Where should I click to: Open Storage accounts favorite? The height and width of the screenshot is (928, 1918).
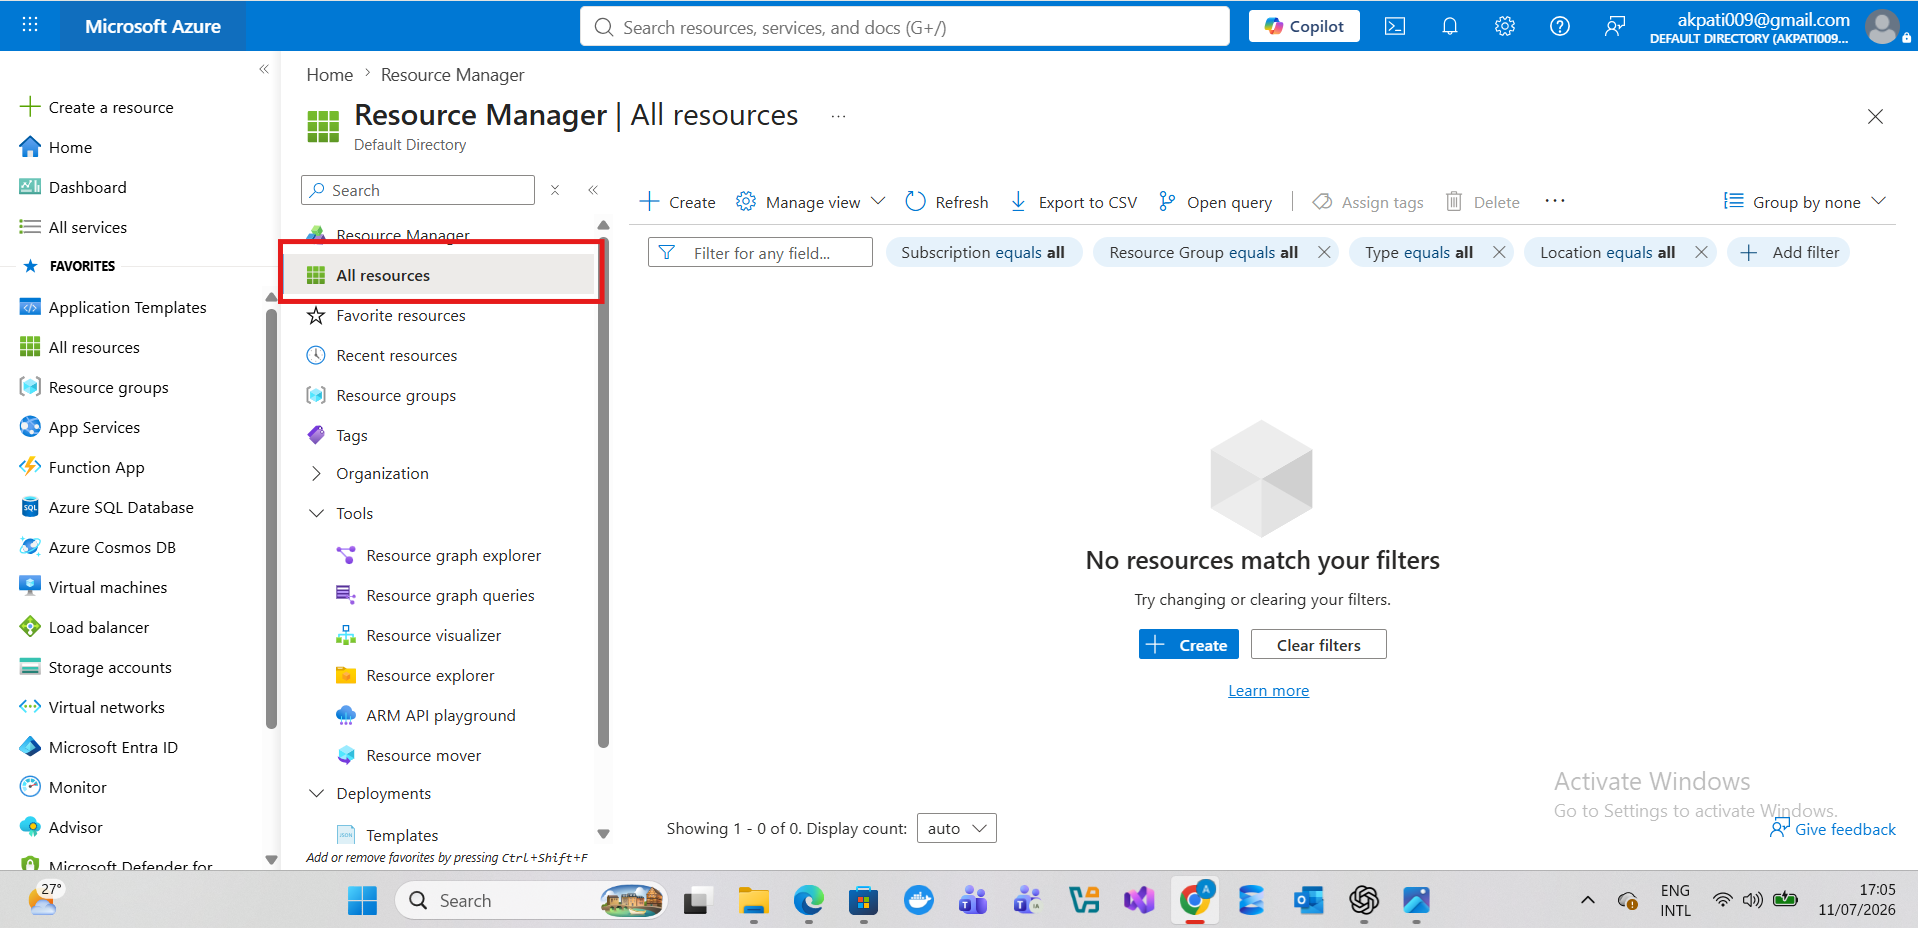(x=96, y=667)
